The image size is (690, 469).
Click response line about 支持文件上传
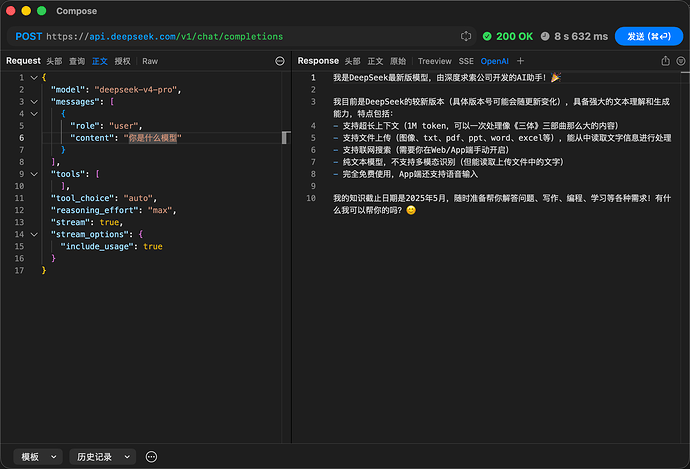[502, 138]
